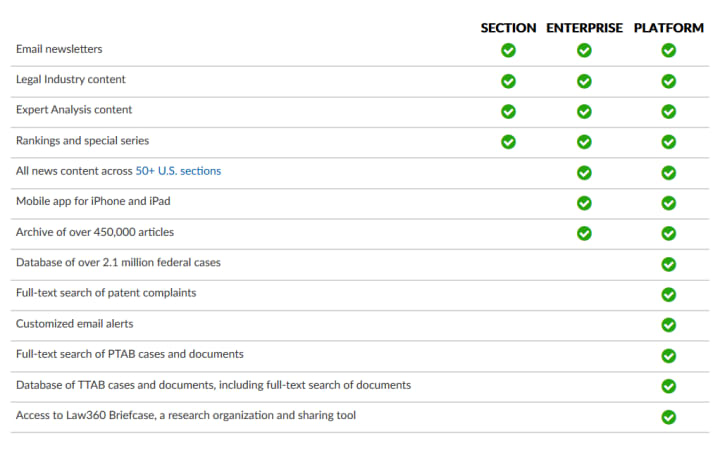This screenshot has width=720, height=462.
Task: Click Enterprise checkmark for Legal Industry content
Action: click(x=584, y=81)
